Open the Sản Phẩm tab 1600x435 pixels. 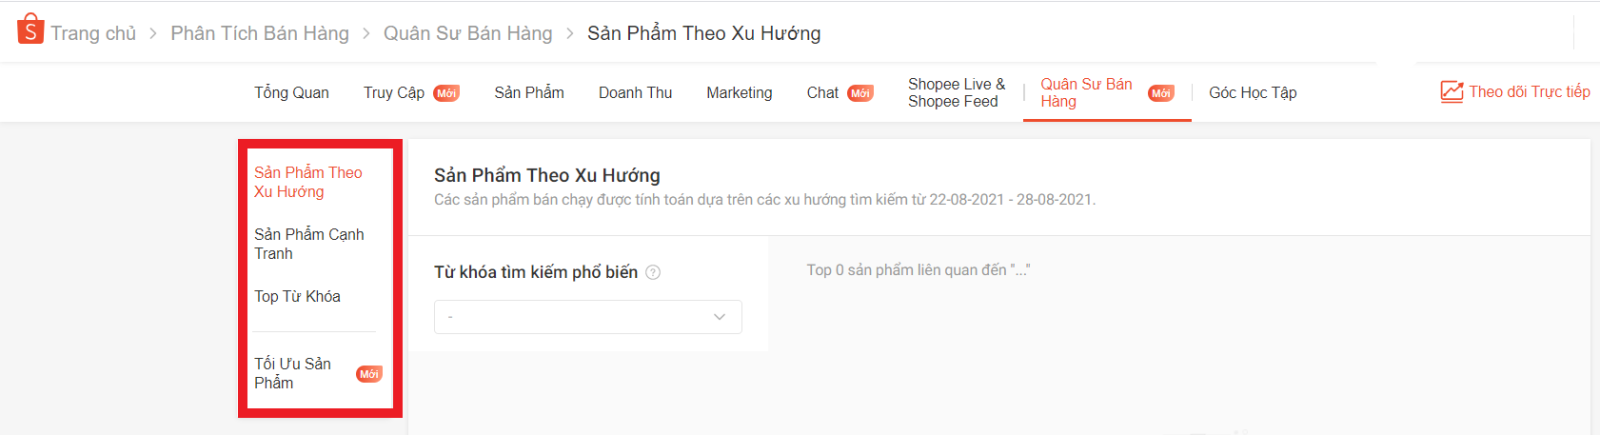529,93
